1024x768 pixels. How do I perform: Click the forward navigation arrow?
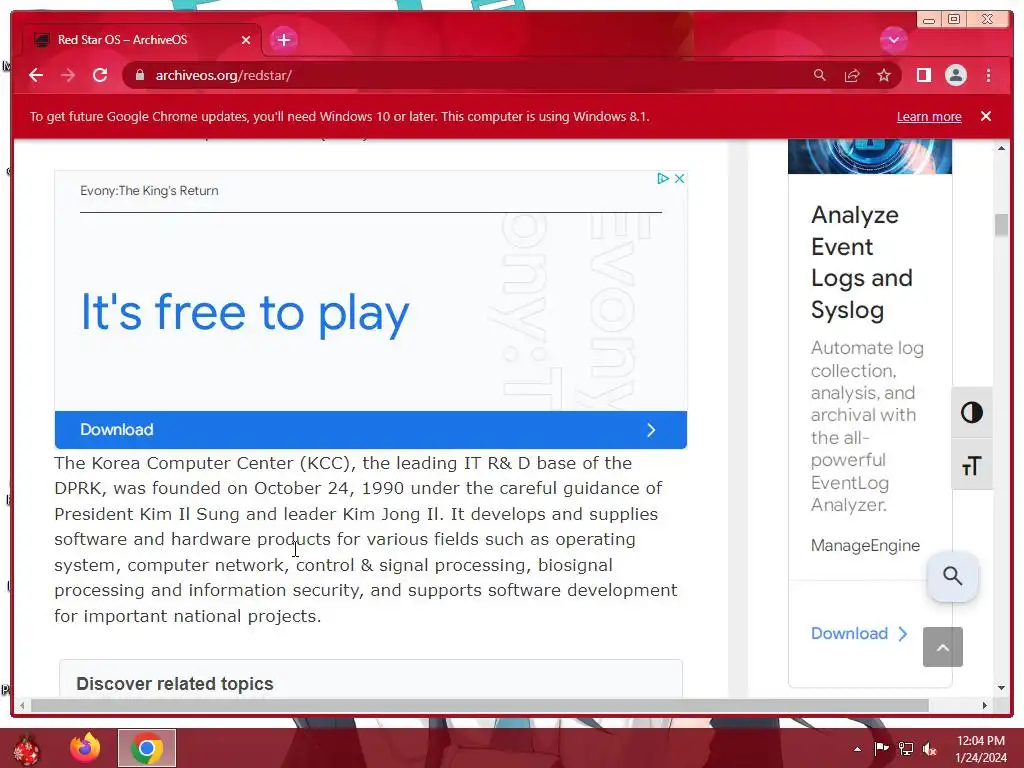68,76
